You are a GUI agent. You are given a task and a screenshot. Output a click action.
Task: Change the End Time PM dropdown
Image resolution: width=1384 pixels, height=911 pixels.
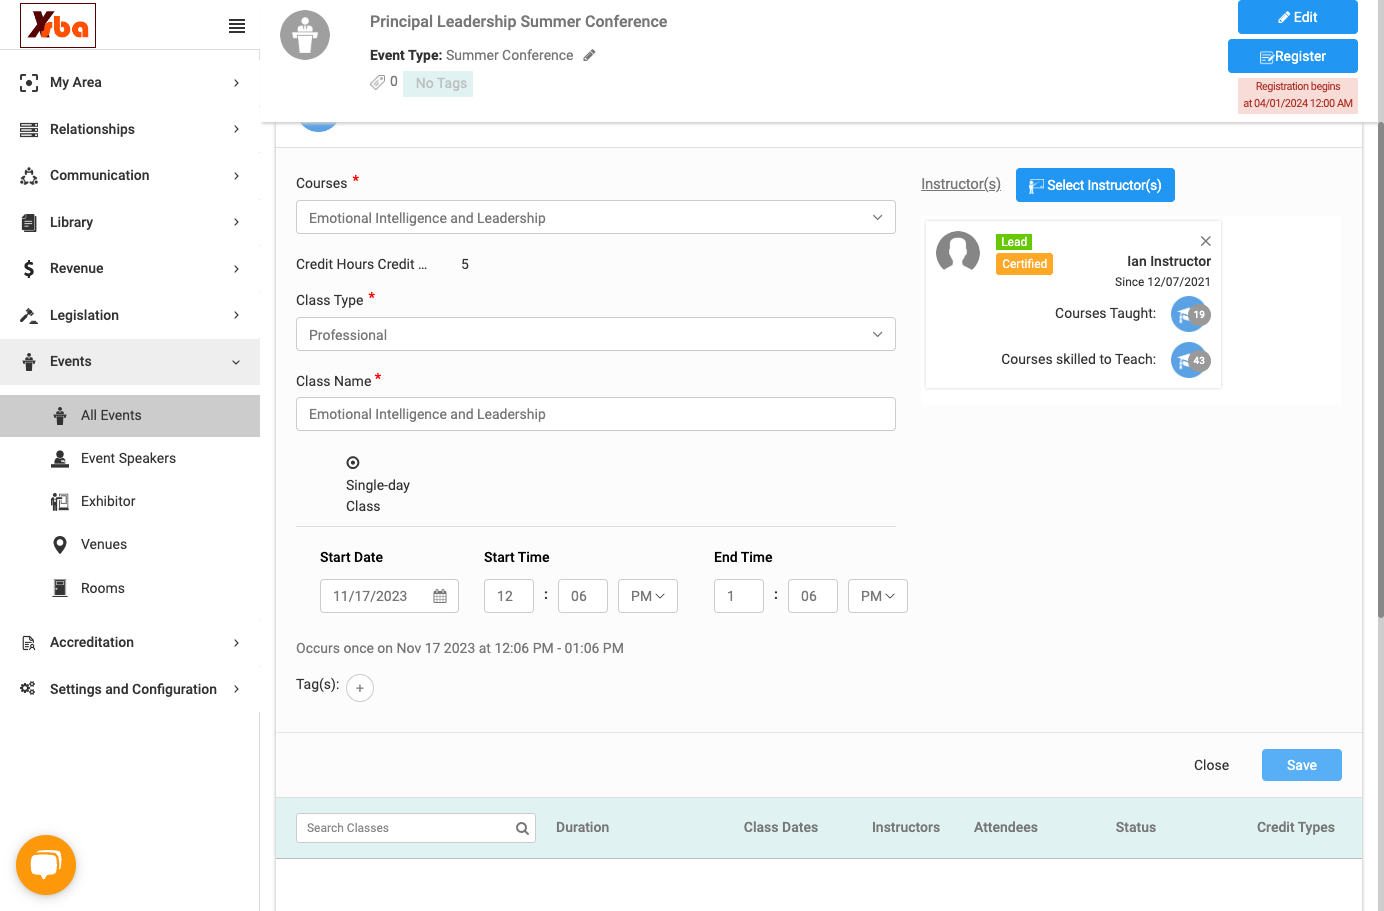tap(878, 596)
